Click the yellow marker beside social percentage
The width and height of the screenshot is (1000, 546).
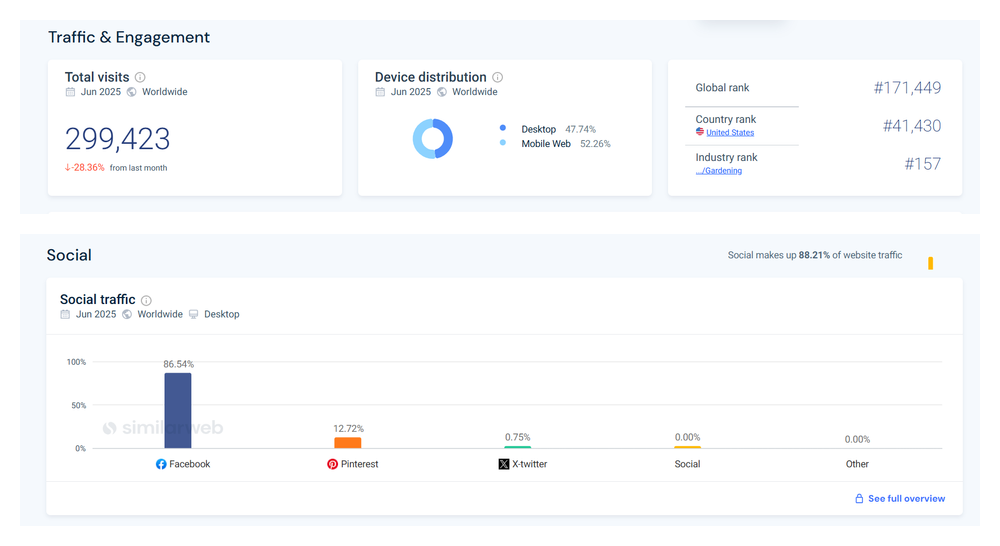pyautogui.click(x=930, y=263)
